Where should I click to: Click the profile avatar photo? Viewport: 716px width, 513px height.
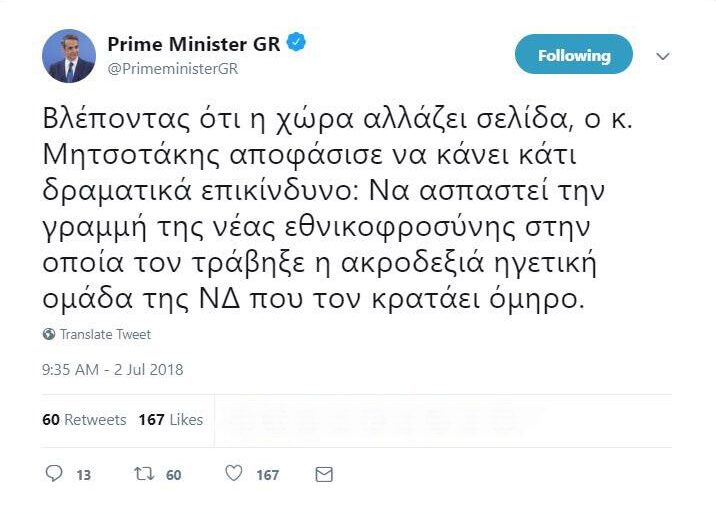pyautogui.click(x=69, y=56)
